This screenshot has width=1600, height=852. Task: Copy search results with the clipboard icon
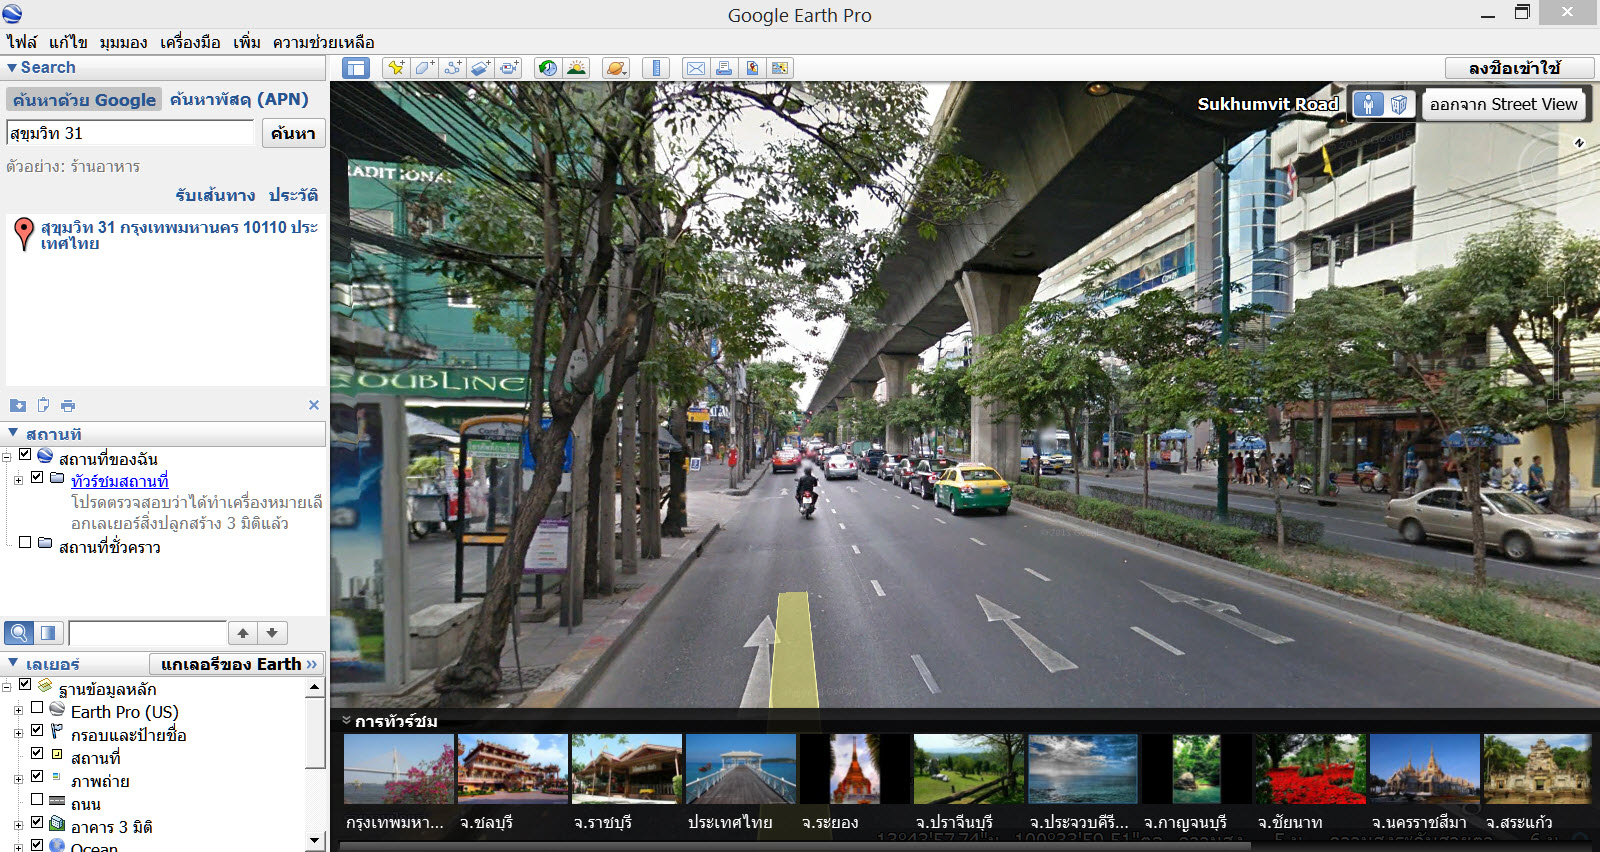point(43,405)
